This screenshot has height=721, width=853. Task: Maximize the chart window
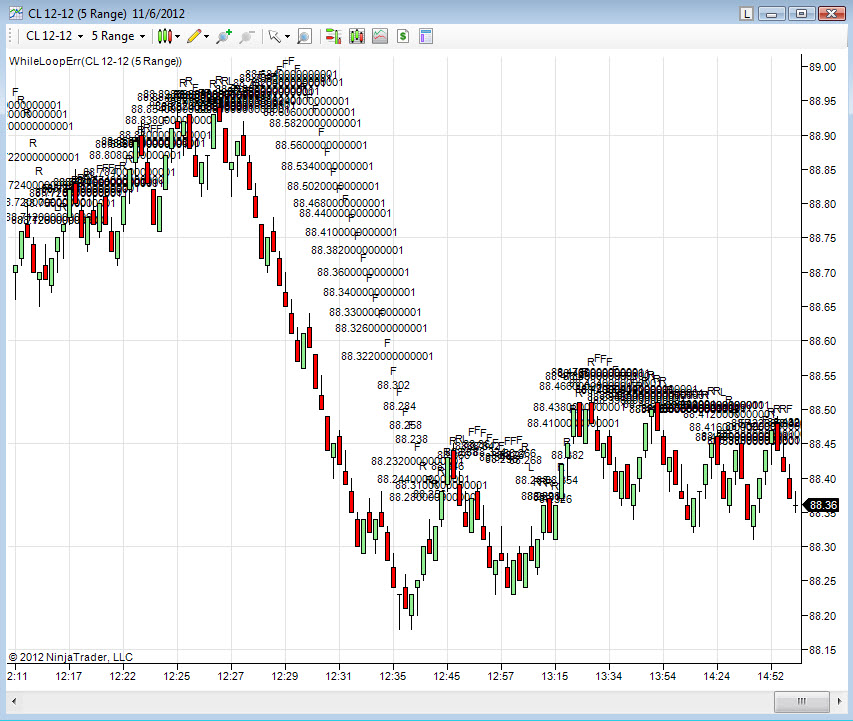801,14
